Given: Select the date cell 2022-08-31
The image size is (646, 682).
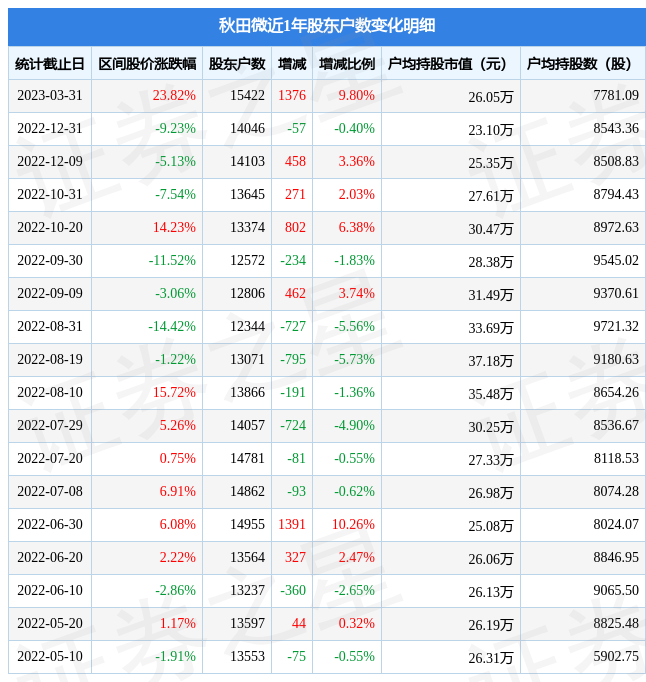Looking at the screenshot, I should tap(50, 327).
